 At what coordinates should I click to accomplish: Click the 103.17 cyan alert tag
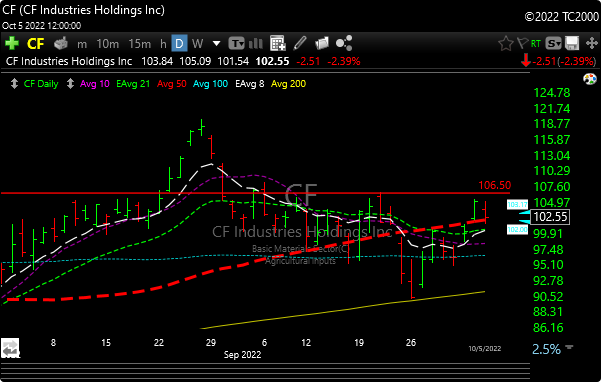pos(517,205)
